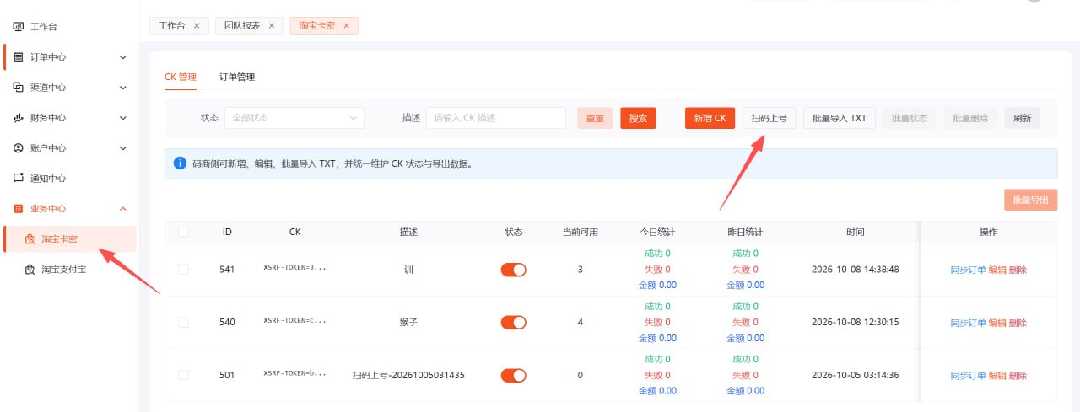Click the 订单中心 sidebar icon

point(19,57)
